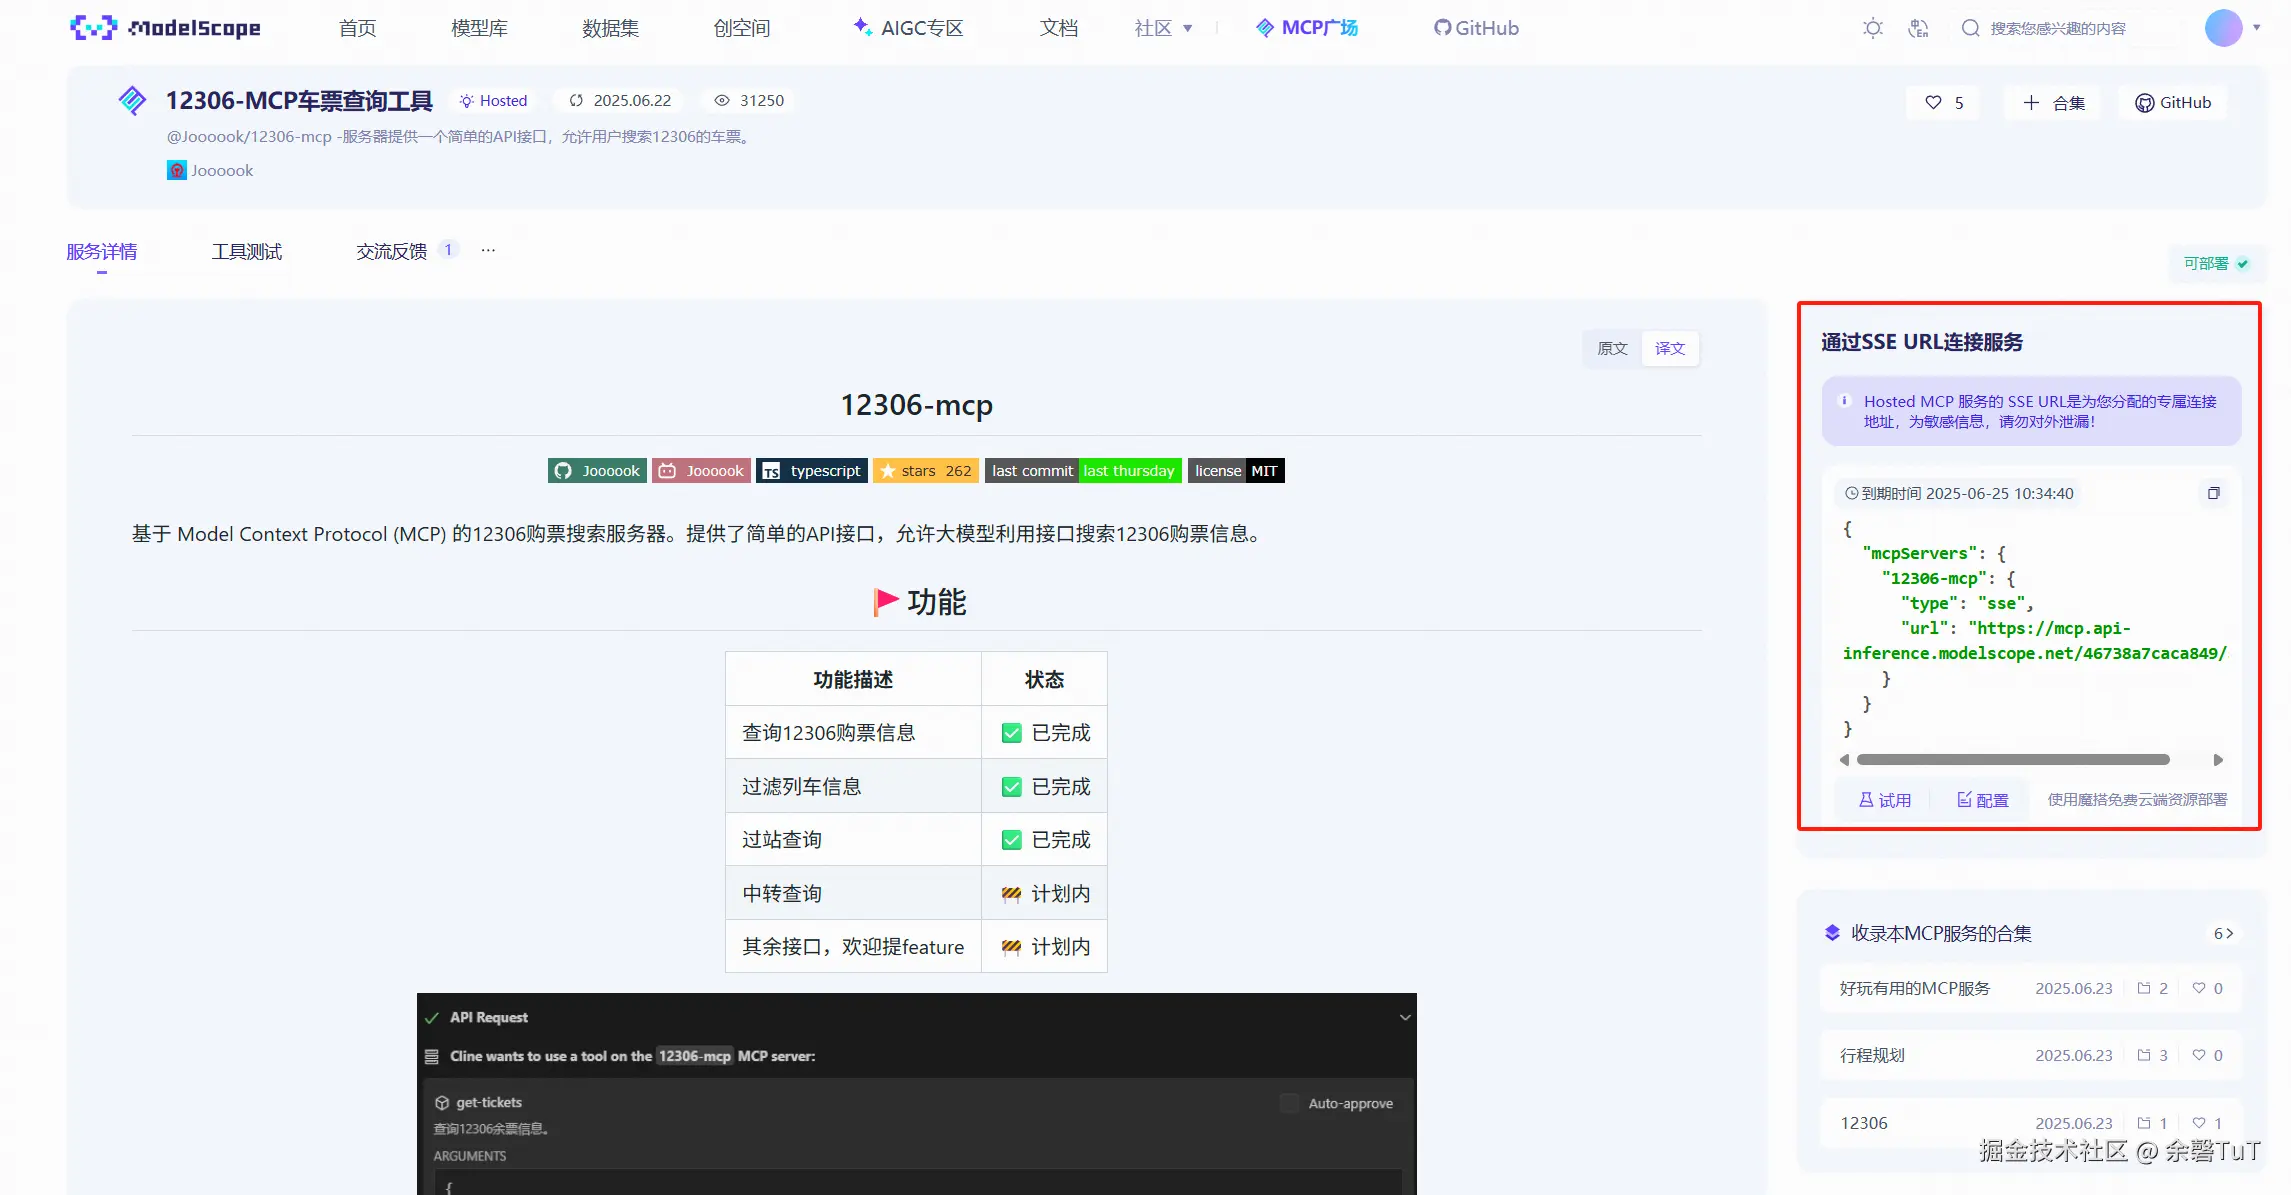Viewport: 2291px width, 1195px height.
Task: Click the GitHub Jooook badge
Action: (x=597, y=471)
